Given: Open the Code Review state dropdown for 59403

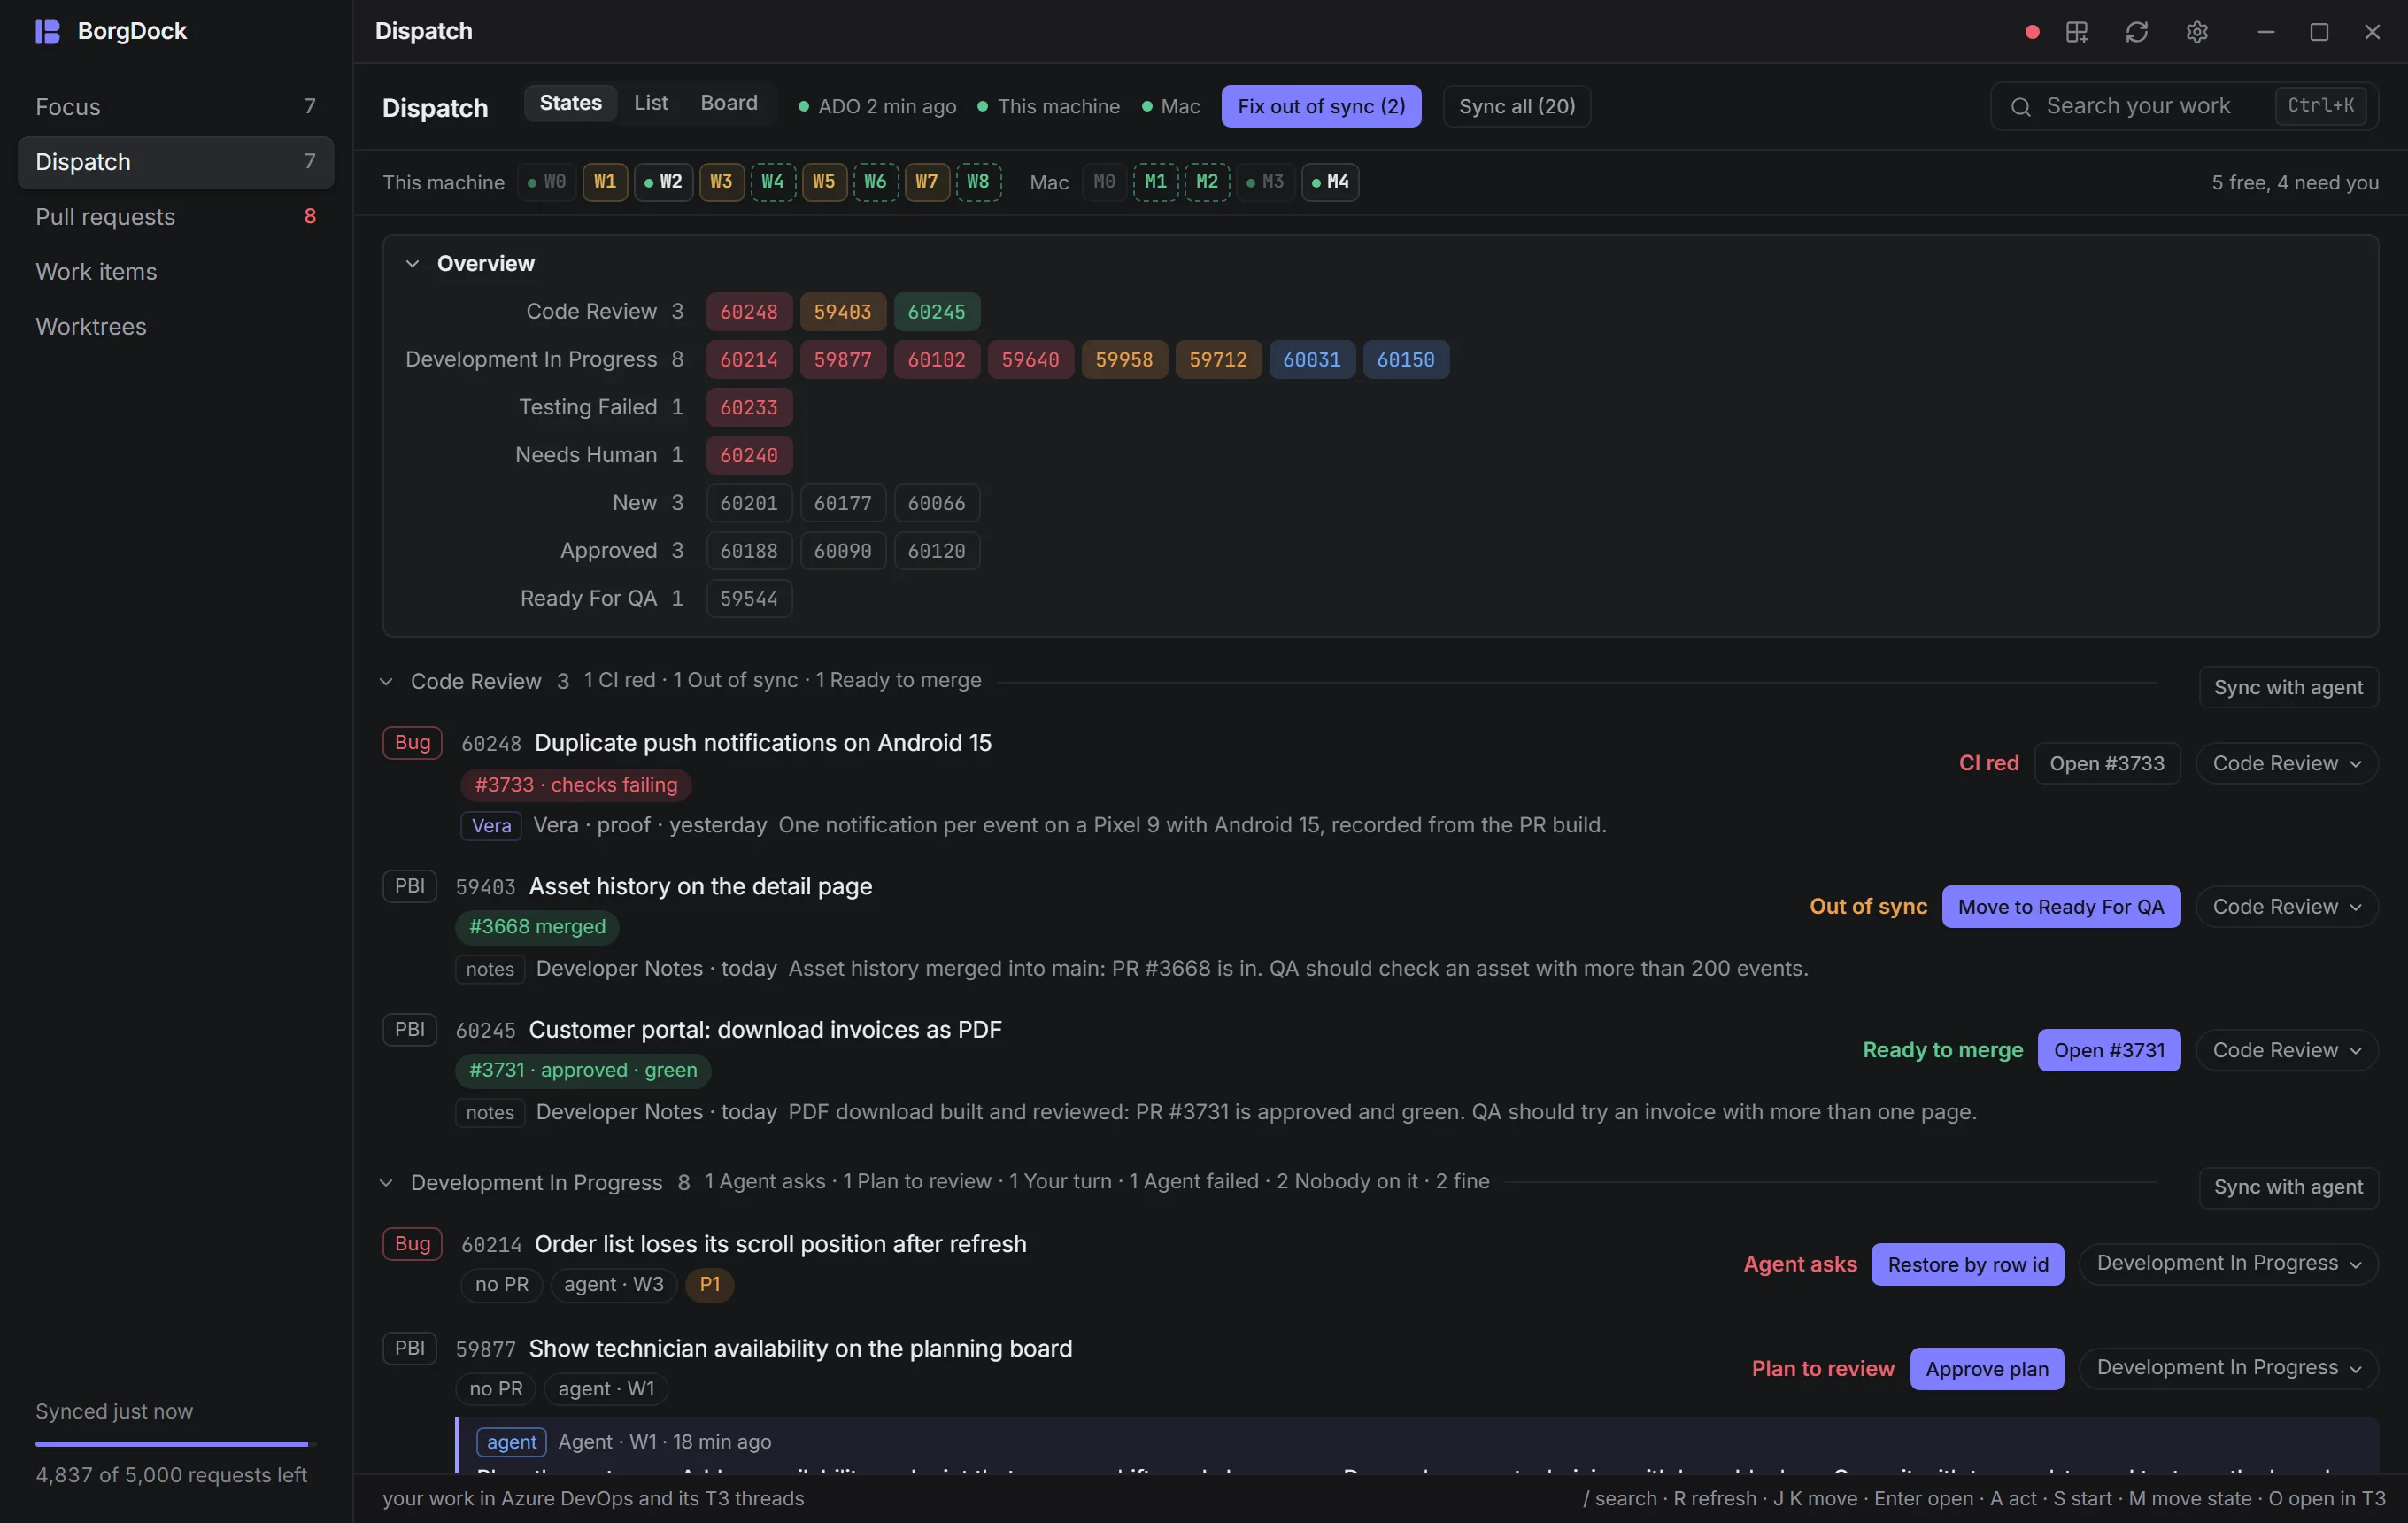Looking at the screenshot, I should pyautogui.click(x=2287, y=907).
